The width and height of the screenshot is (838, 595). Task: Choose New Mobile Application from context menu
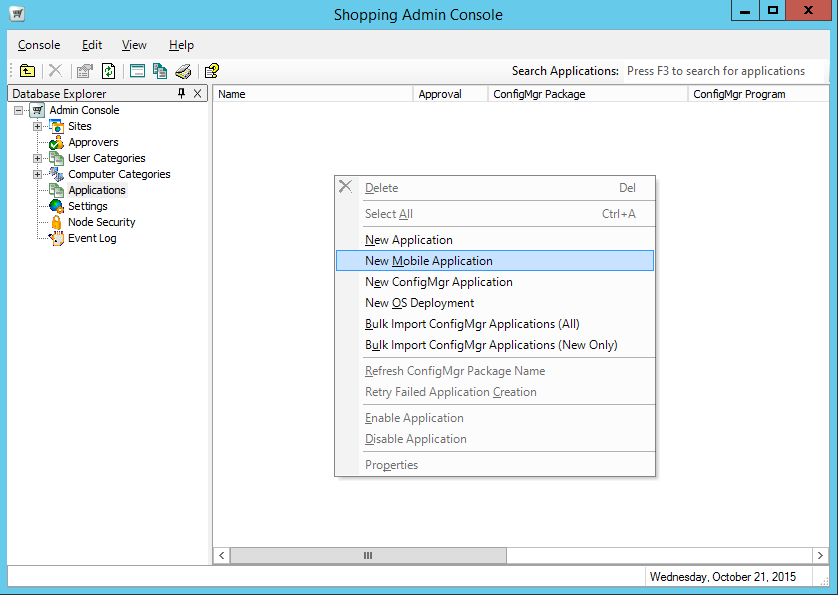[x=429, y=261]
